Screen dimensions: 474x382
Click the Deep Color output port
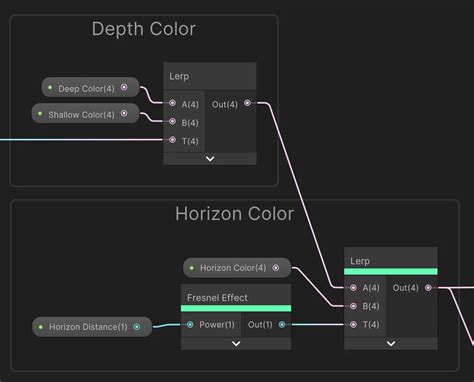click(x=124, y=87)
